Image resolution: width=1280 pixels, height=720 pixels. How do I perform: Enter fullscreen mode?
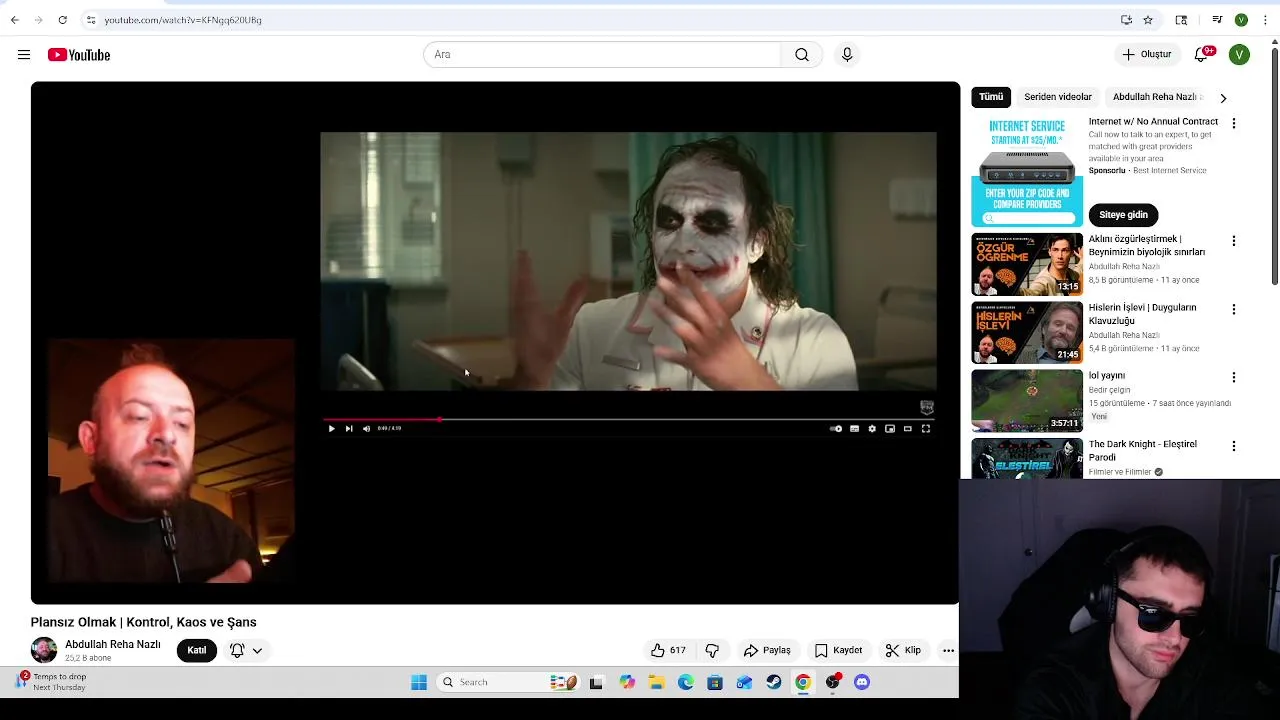(x=926, y=428)
